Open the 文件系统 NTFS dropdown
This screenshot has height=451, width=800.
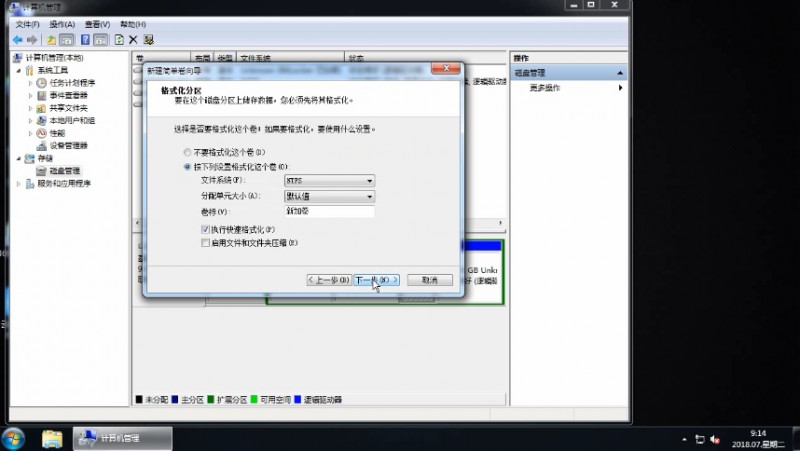coord(330,181)
